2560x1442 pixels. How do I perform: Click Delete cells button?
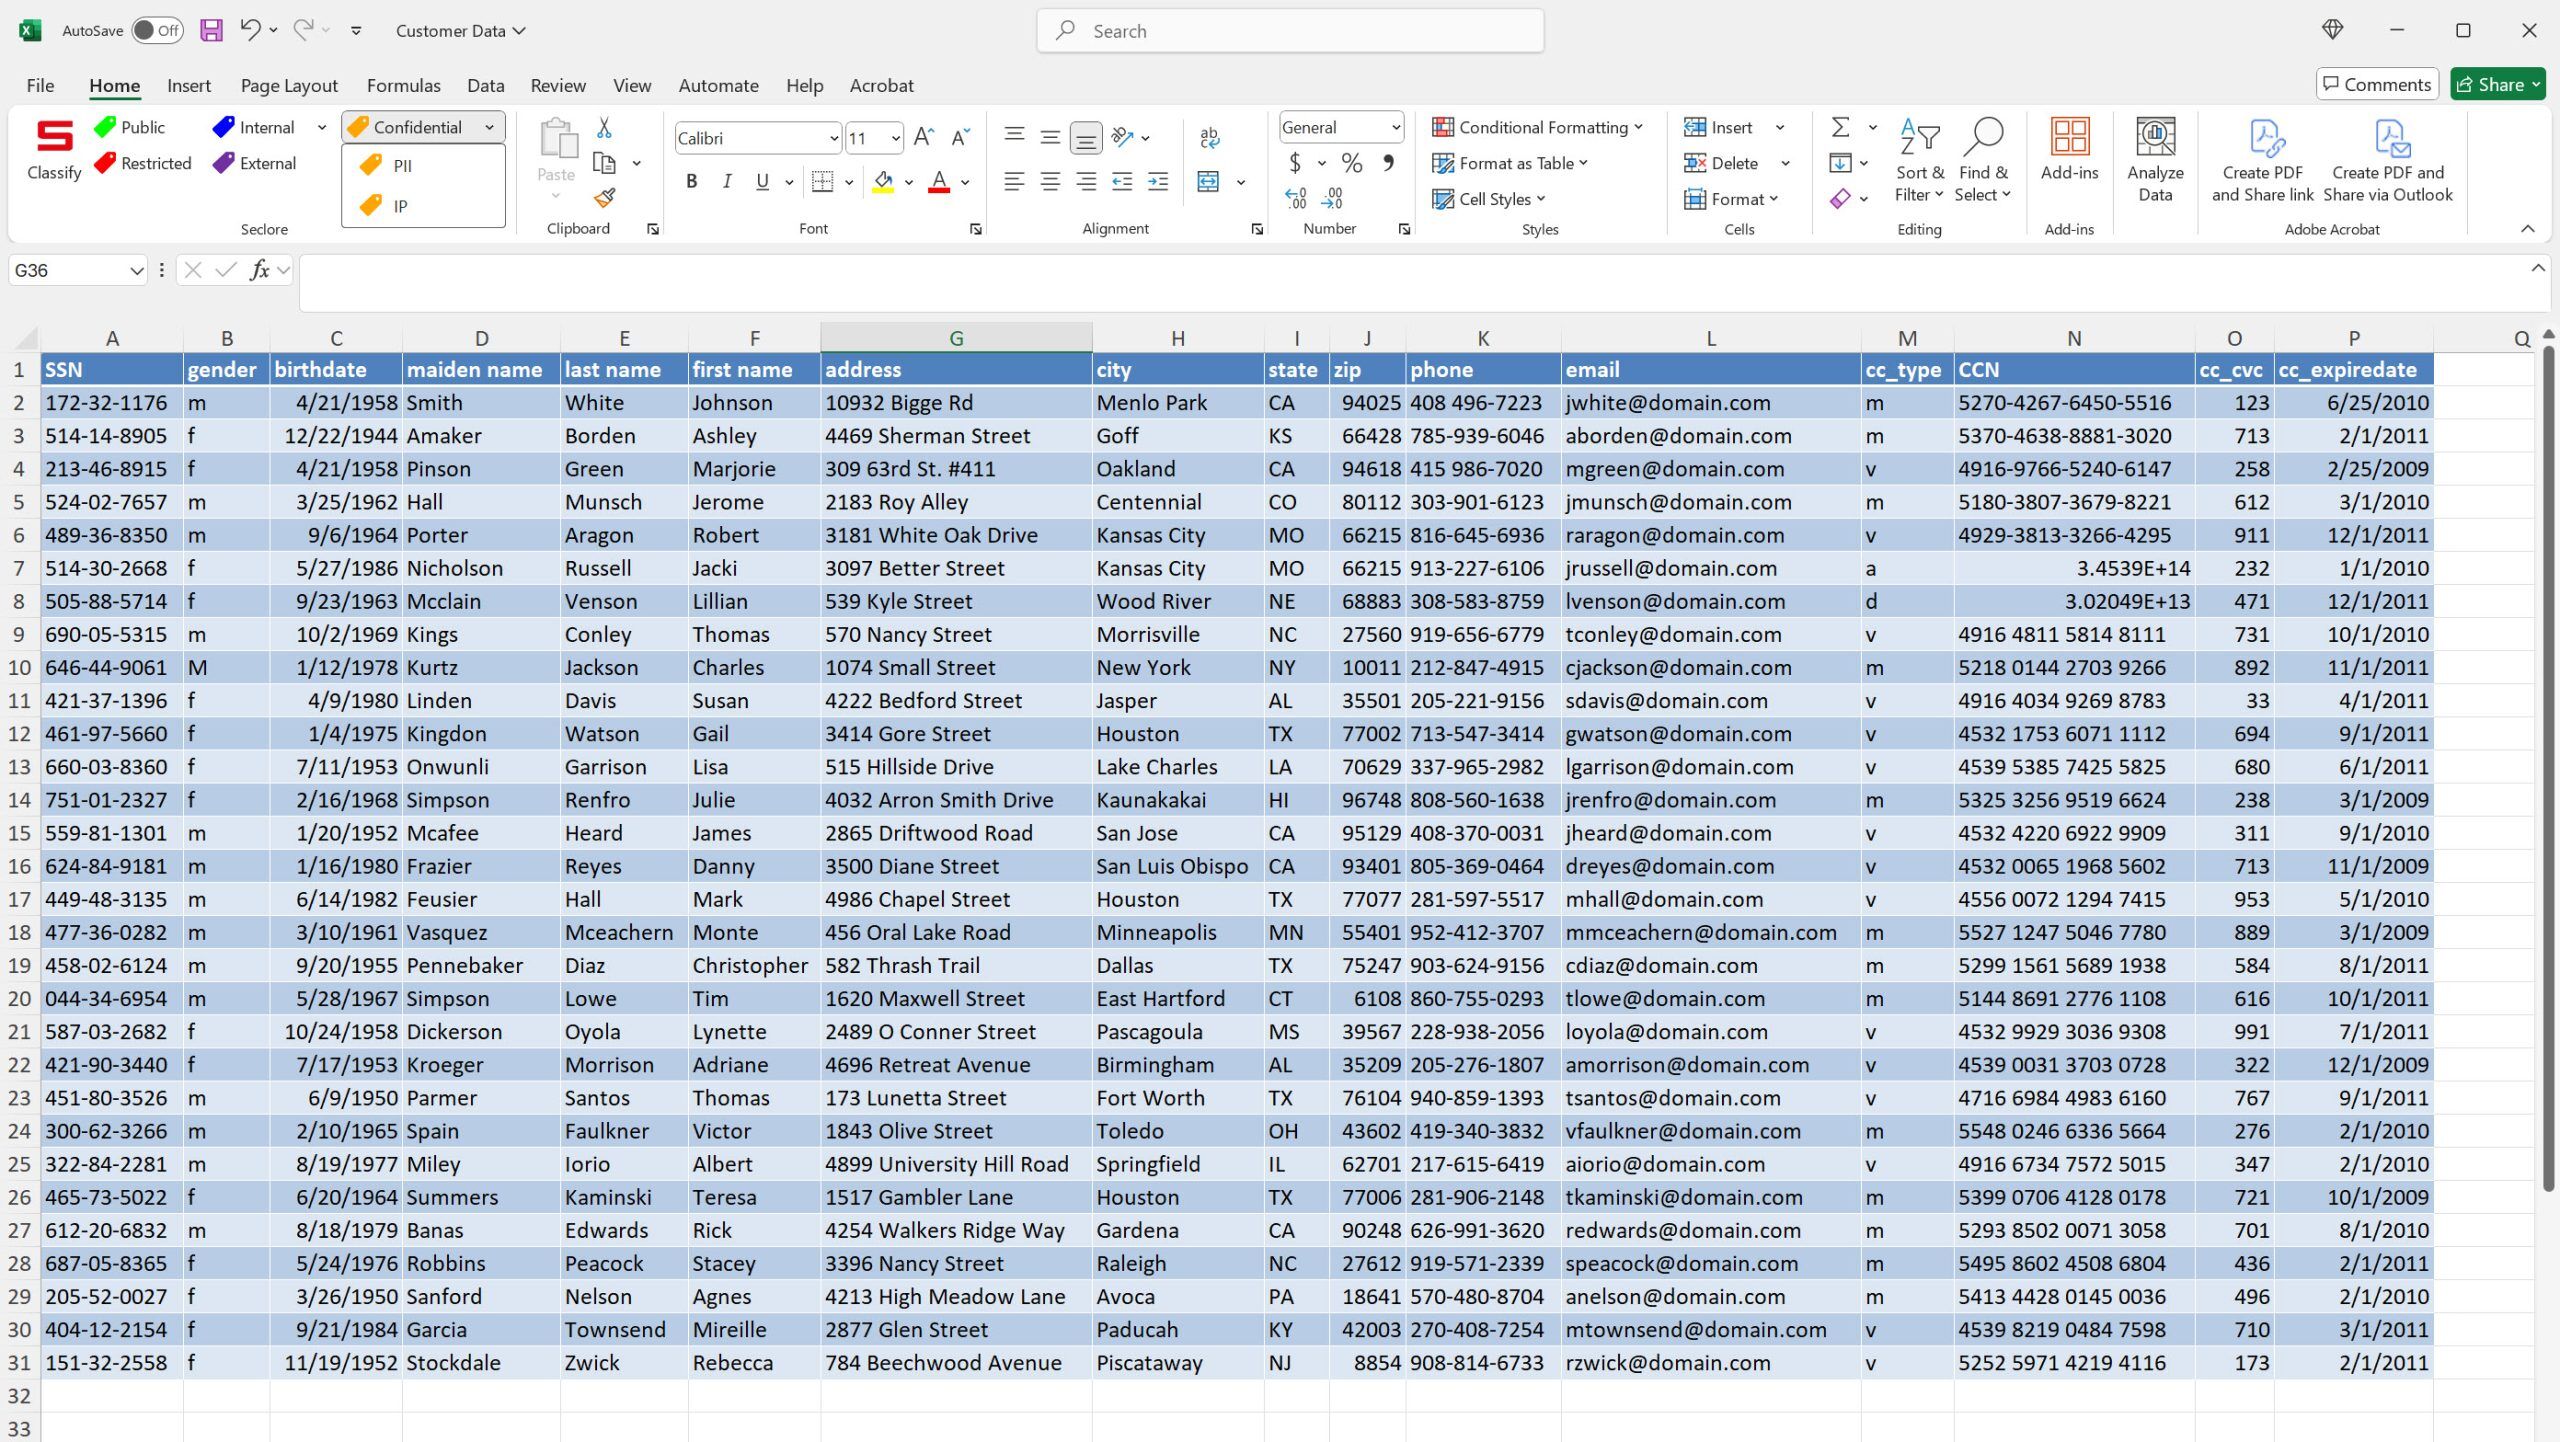(x=1721, y=163)
